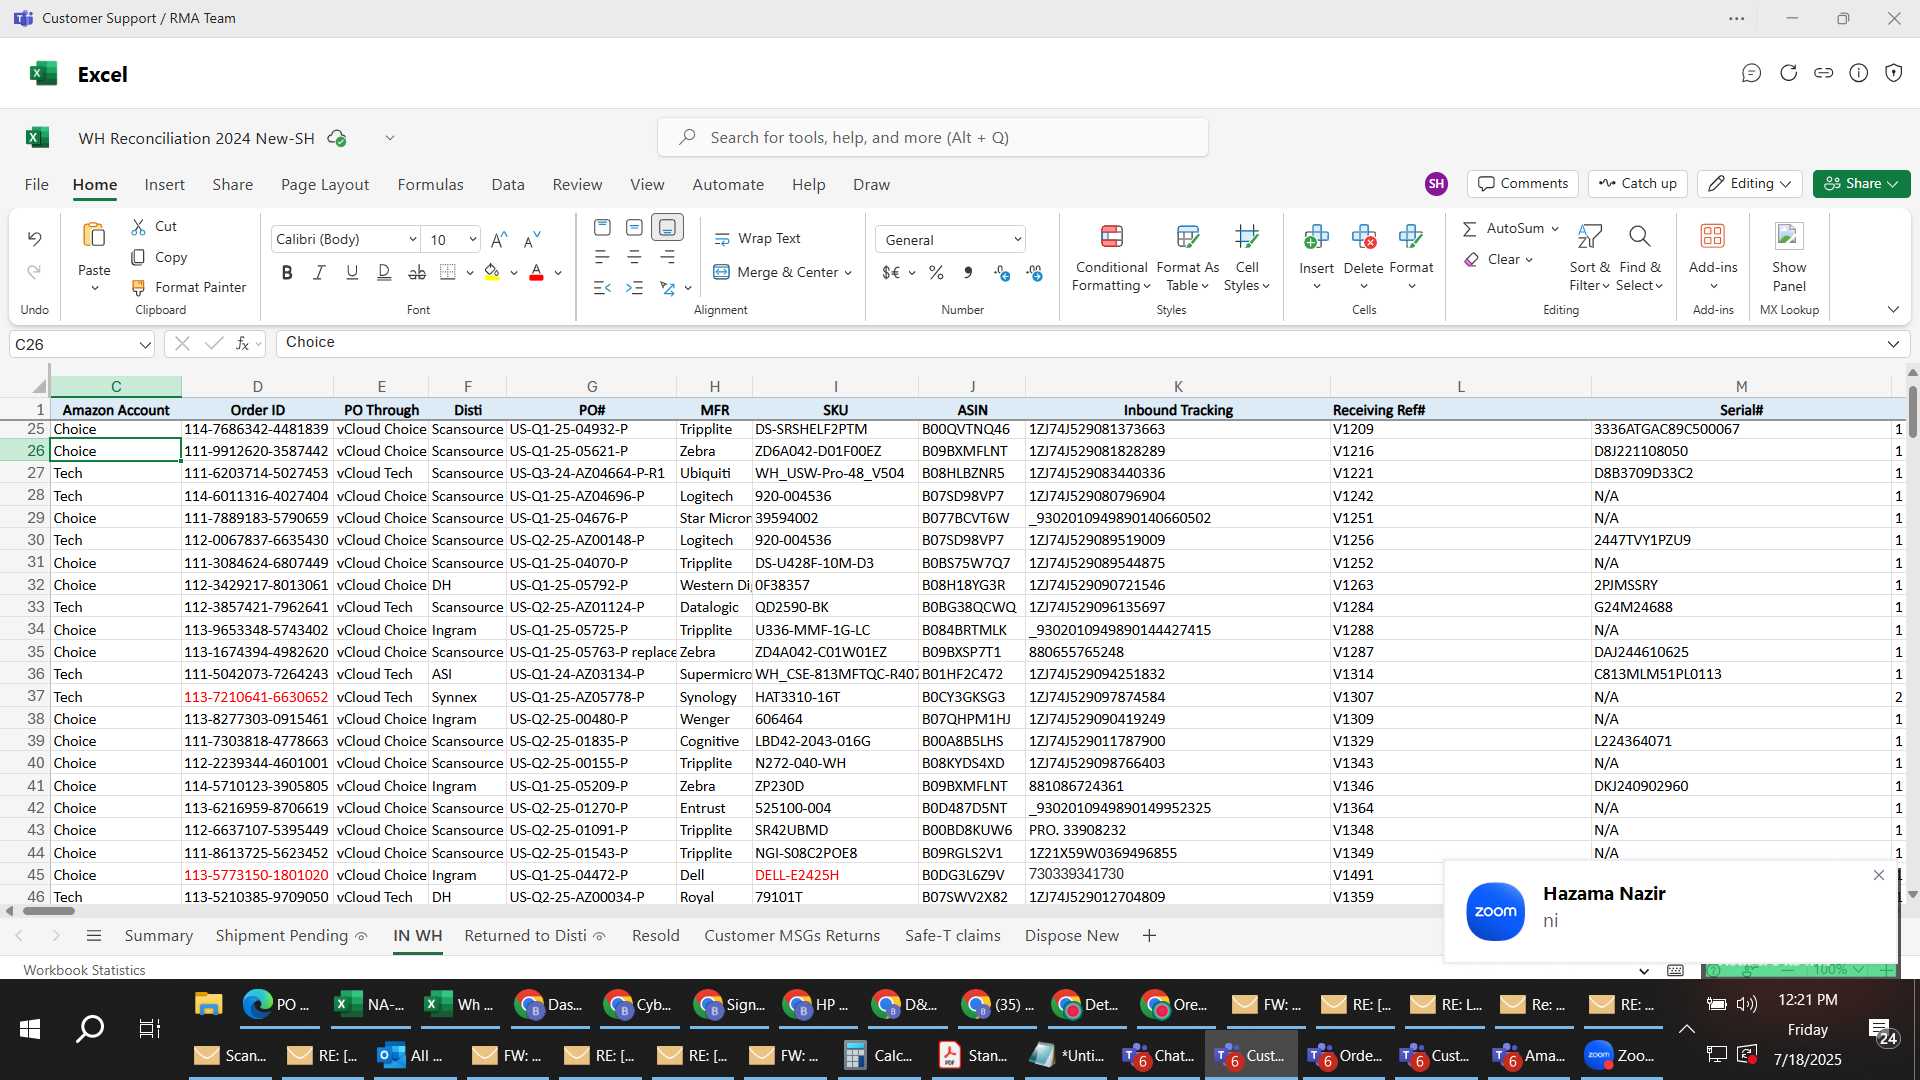This screenshot has height=1080, width=1920.
Task: Toggle Bold formatting
Action: coord(287,272)
